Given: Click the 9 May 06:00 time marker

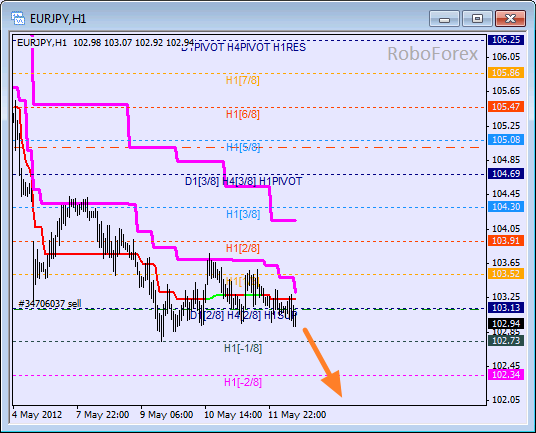Looking at the screenshot, I should tap(166, 415).
